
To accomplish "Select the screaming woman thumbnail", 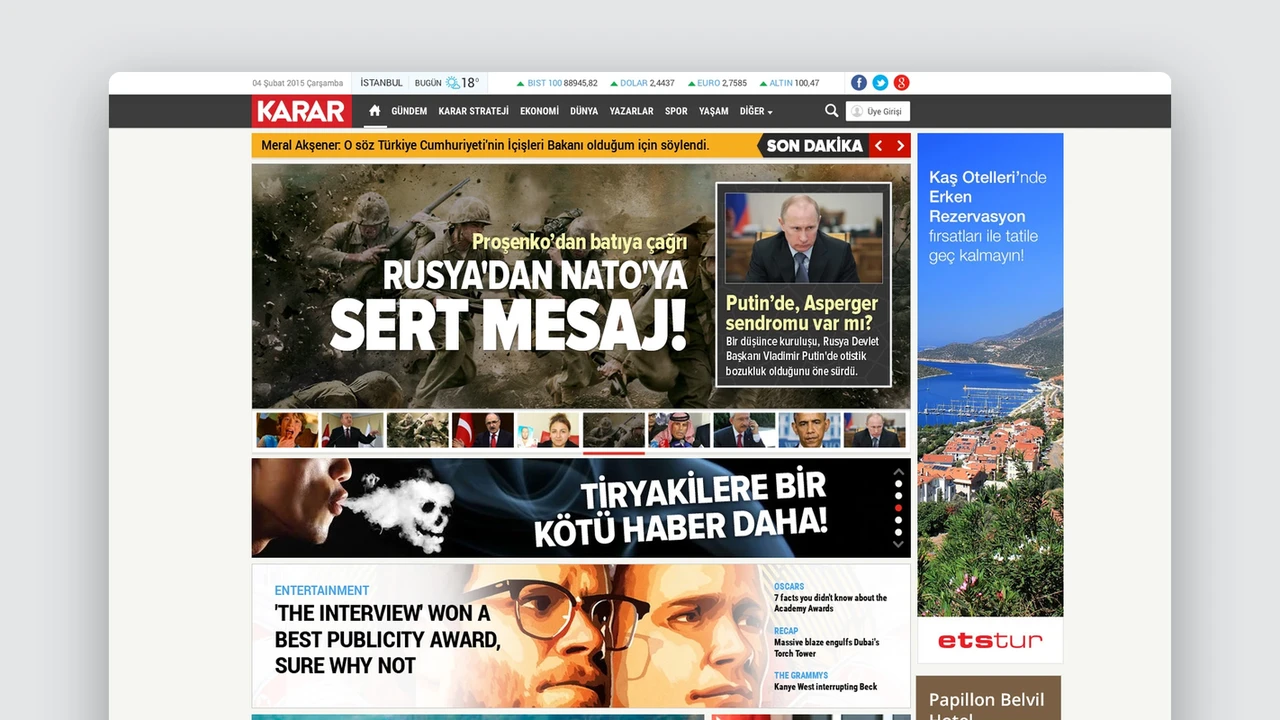I will (287, 430).
